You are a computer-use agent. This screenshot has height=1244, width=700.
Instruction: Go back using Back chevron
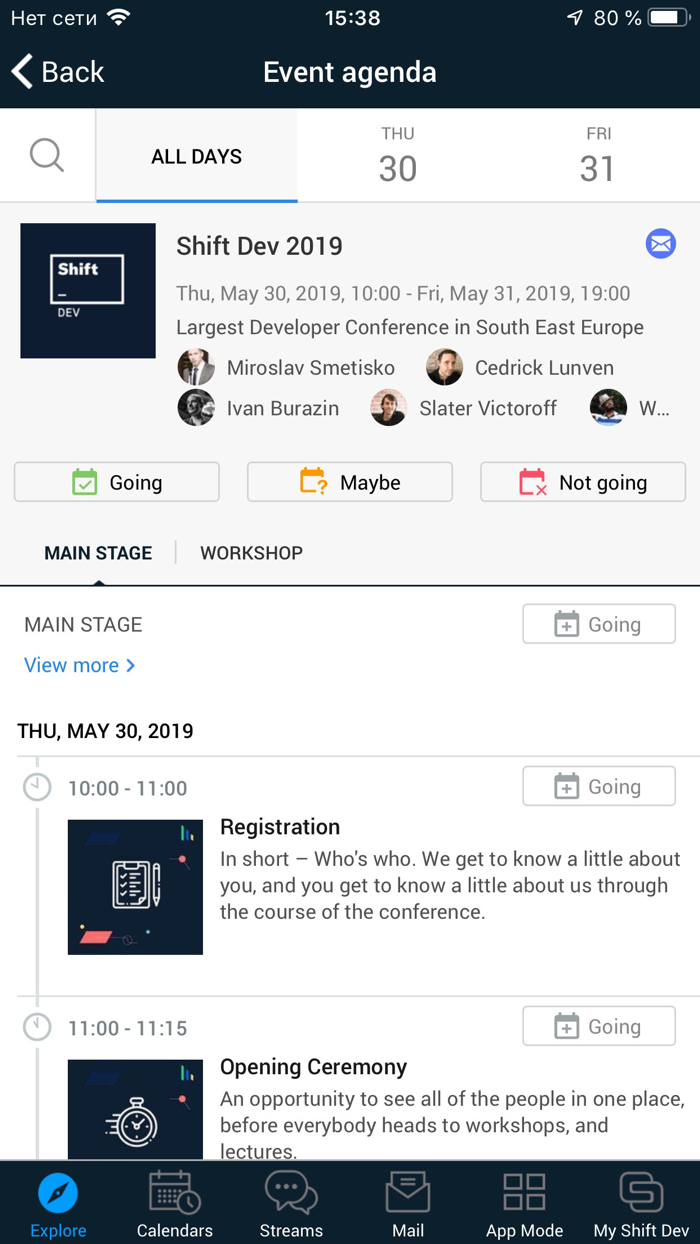pos(58,72)
